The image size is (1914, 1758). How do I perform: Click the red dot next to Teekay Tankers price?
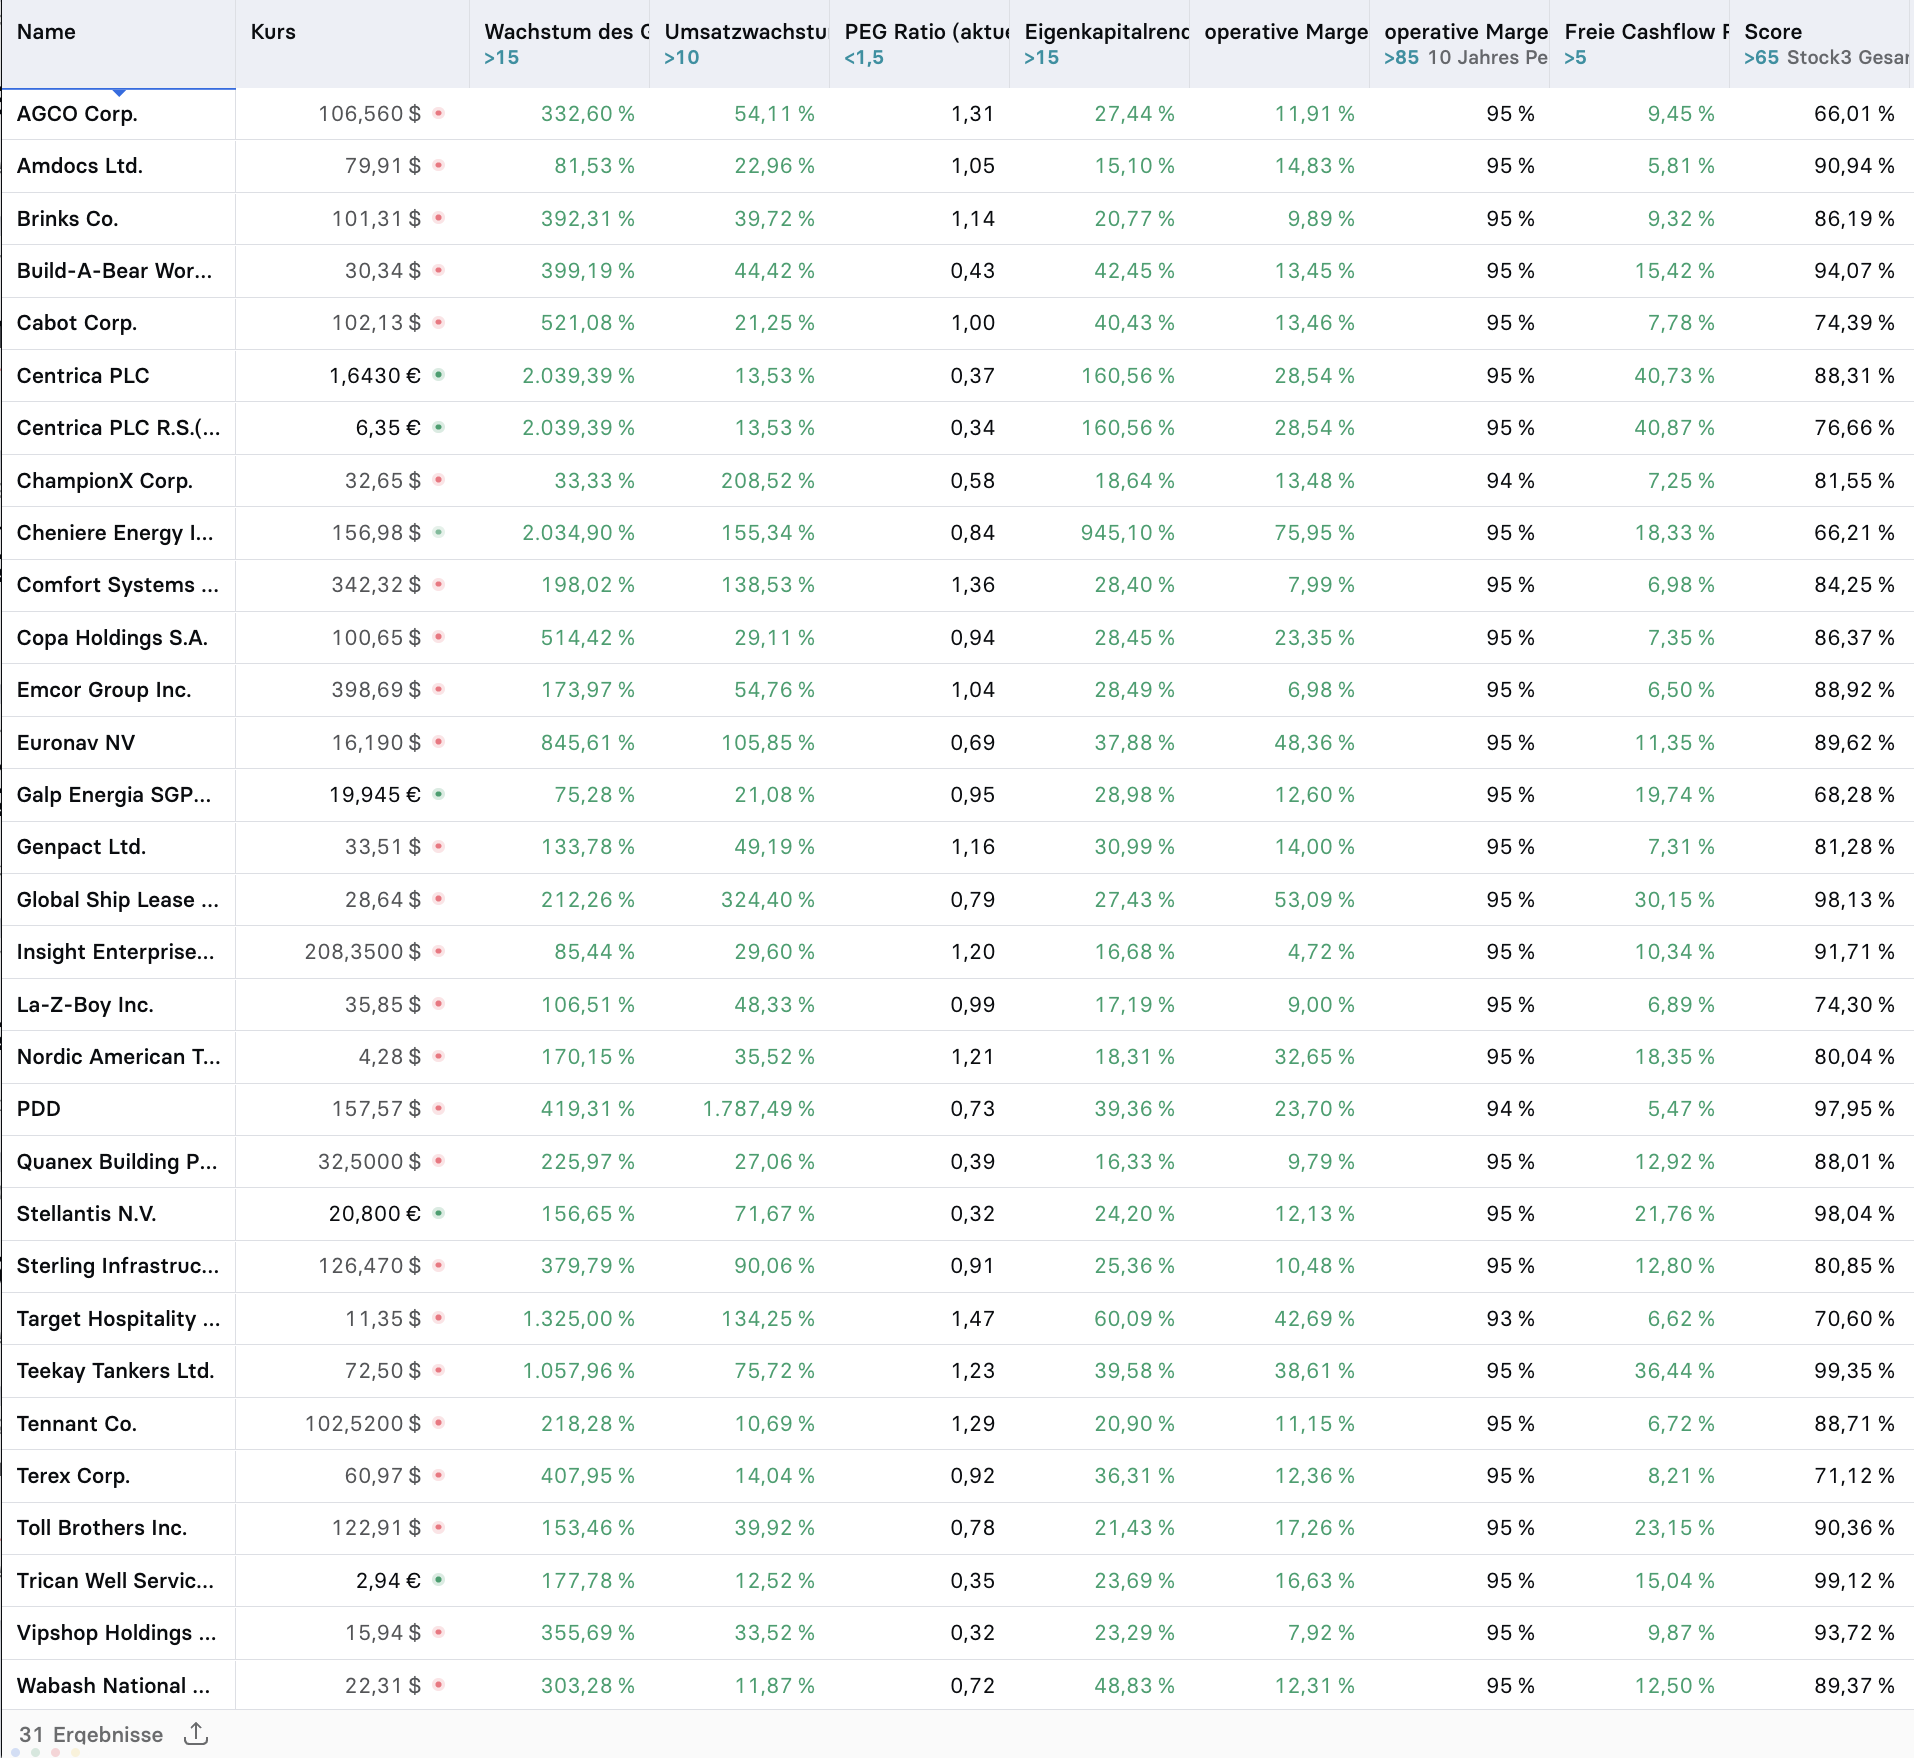click(440, 1371)
